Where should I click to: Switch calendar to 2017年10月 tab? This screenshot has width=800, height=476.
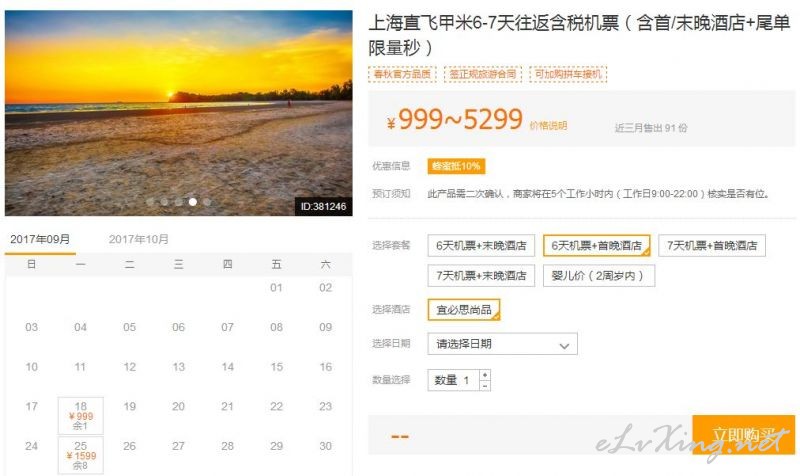click(x=138, y=239)
